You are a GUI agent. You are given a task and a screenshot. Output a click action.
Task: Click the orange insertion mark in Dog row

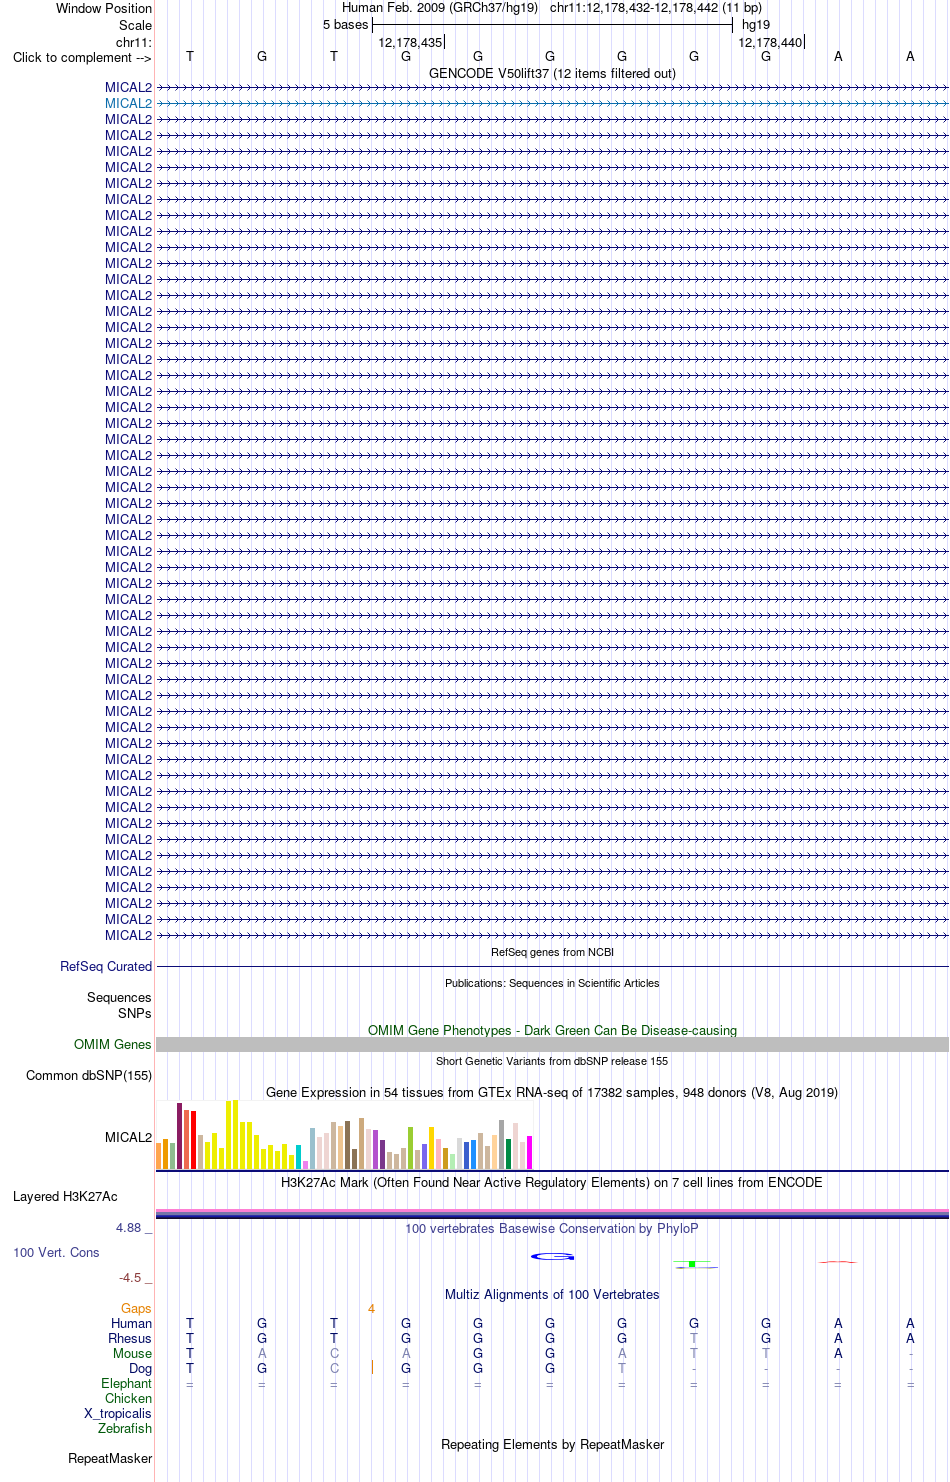coord(372,1367)
